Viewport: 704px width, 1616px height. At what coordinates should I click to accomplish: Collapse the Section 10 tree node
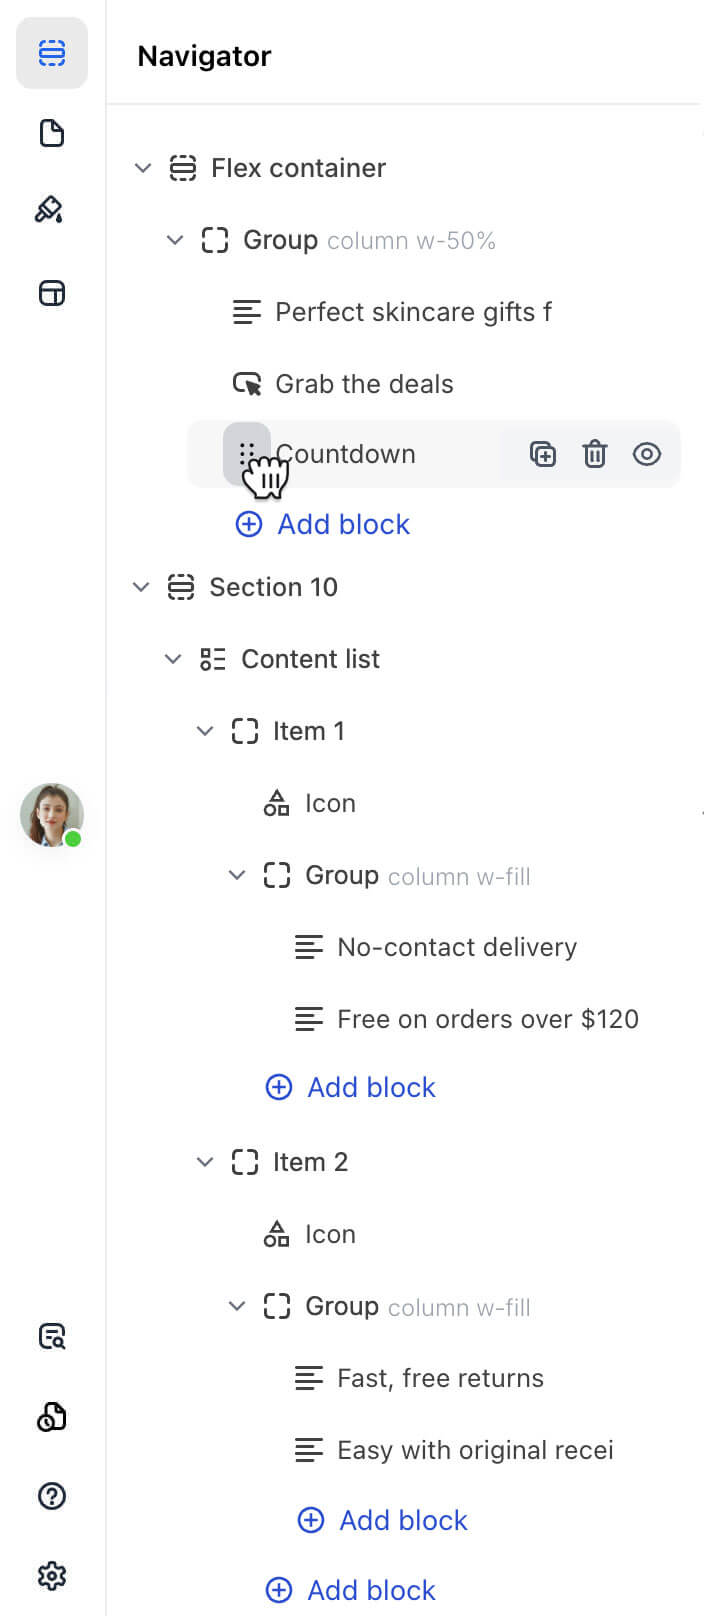(141, 587)
